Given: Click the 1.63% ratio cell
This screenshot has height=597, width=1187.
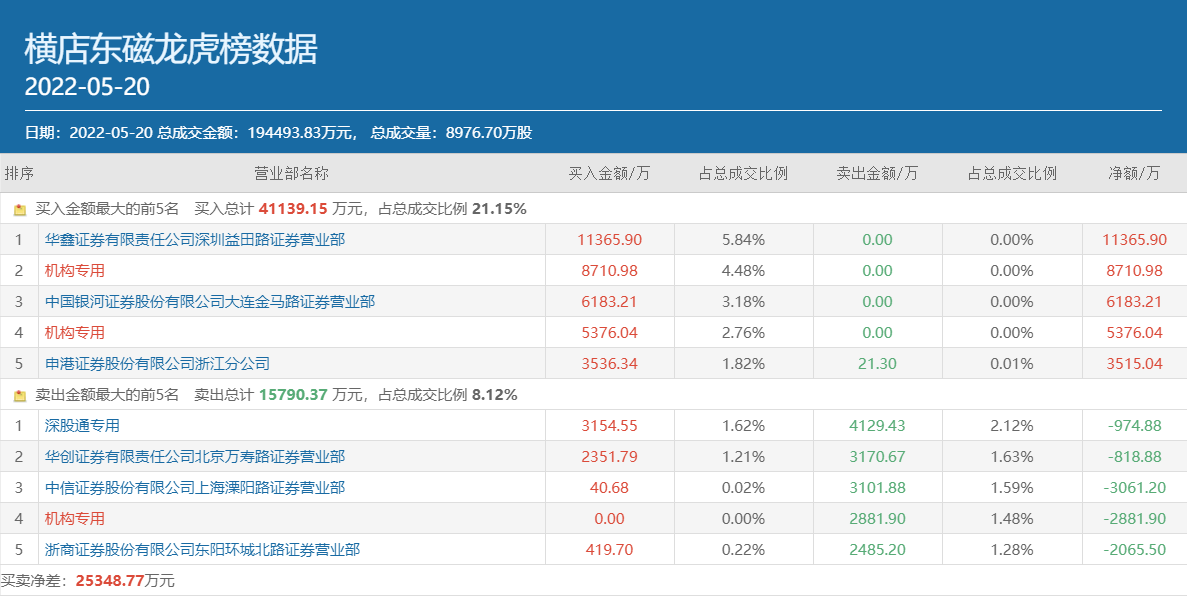Looking at the screenshot, I should click(x=1011, y=457).
